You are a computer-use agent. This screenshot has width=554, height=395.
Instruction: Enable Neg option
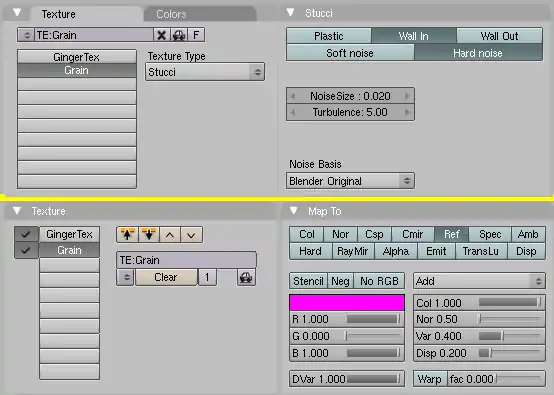340,281
